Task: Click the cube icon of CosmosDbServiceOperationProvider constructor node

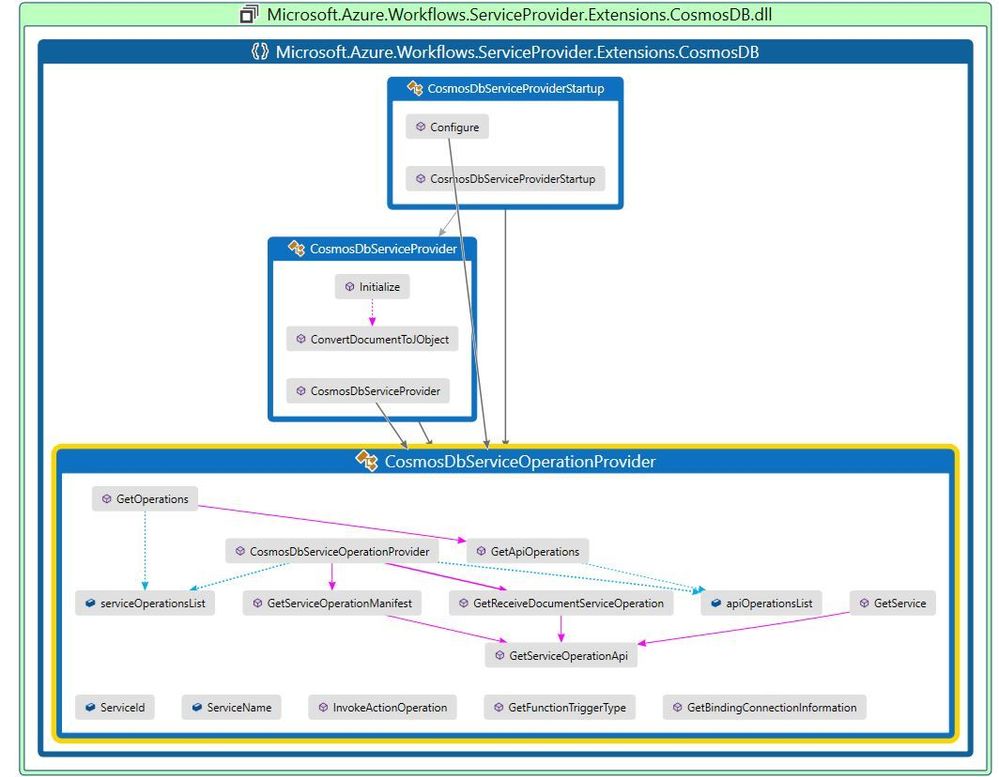Action: (240, 551)
